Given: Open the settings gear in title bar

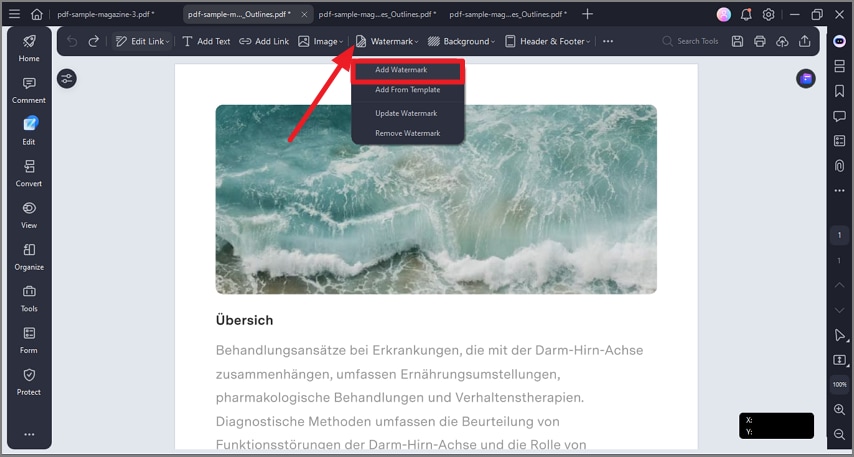Looking at the screenshot, I should (x=768, y=14).
